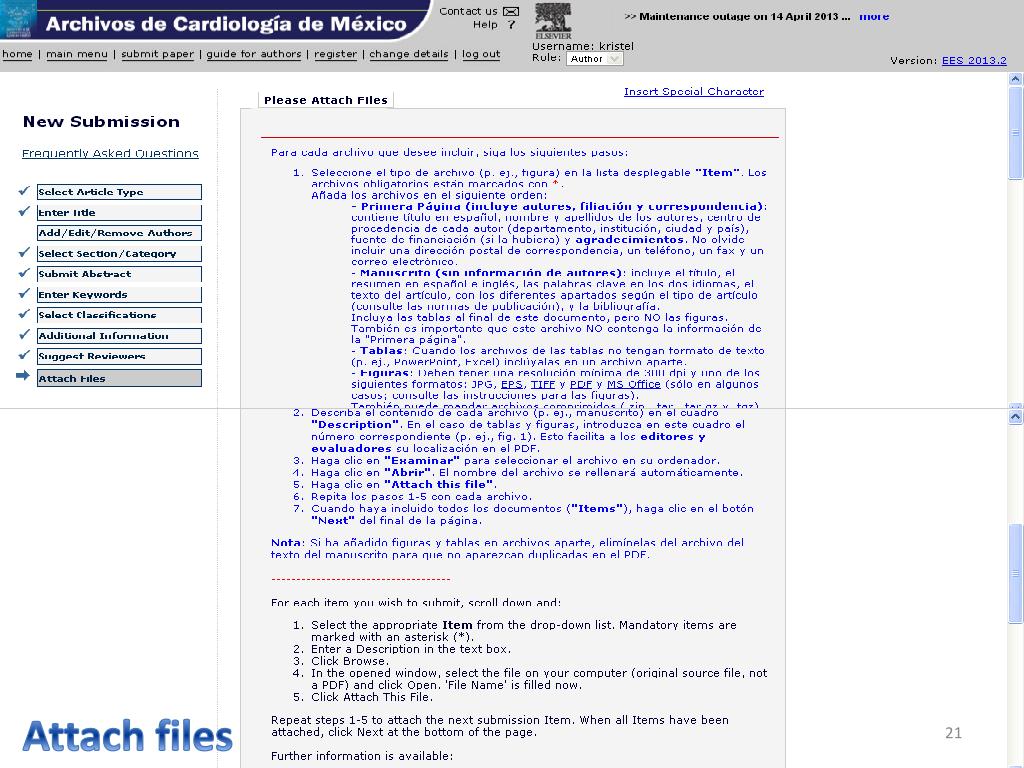Go to Select Classifications step
This screenshot has height=768, width=1024.
tap(120, 315)
